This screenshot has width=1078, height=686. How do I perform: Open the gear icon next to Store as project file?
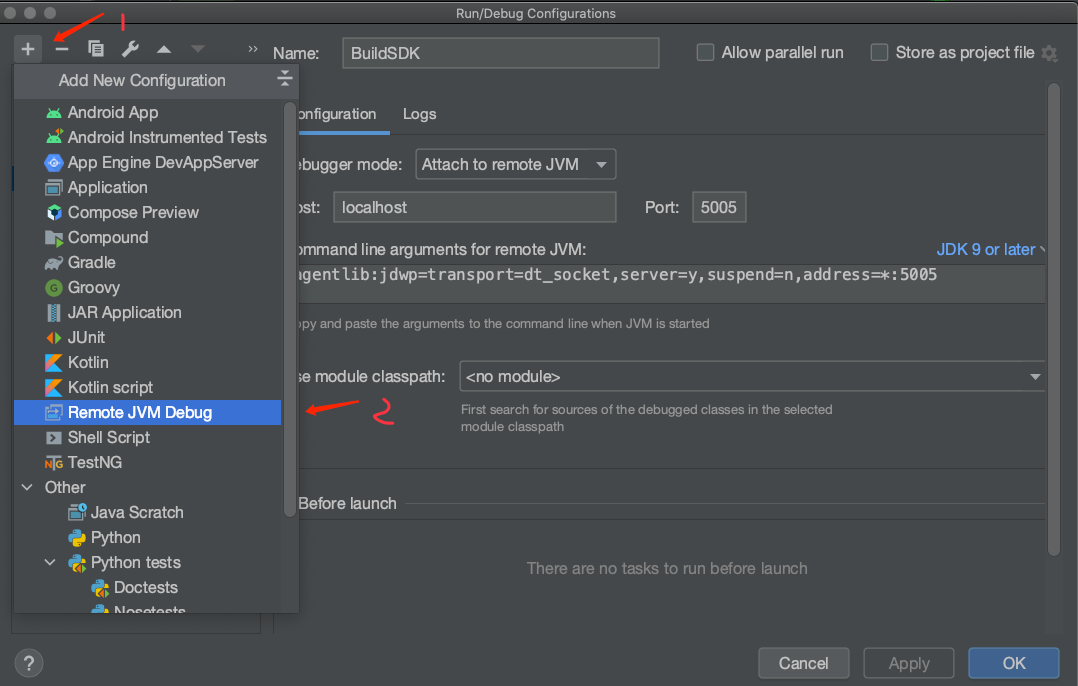point(1049,53)
